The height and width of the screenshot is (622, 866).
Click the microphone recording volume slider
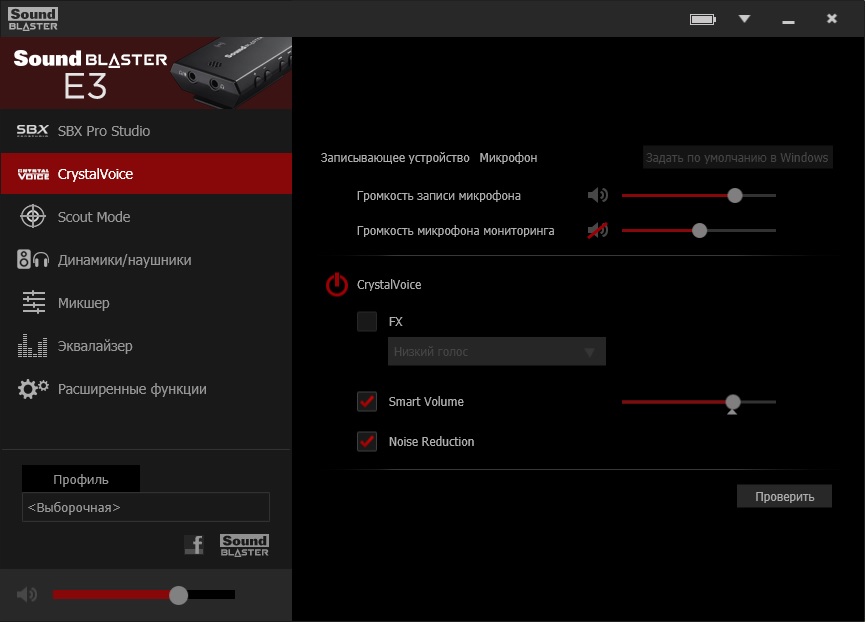(x=699, y=195)
